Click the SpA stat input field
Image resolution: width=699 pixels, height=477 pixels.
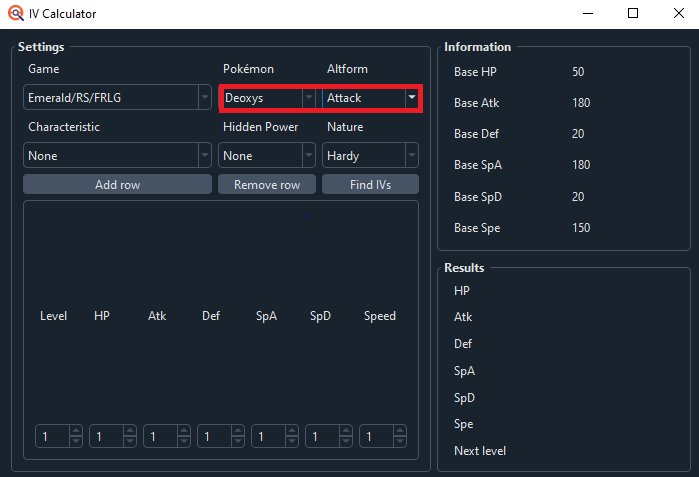pos(268,436)
